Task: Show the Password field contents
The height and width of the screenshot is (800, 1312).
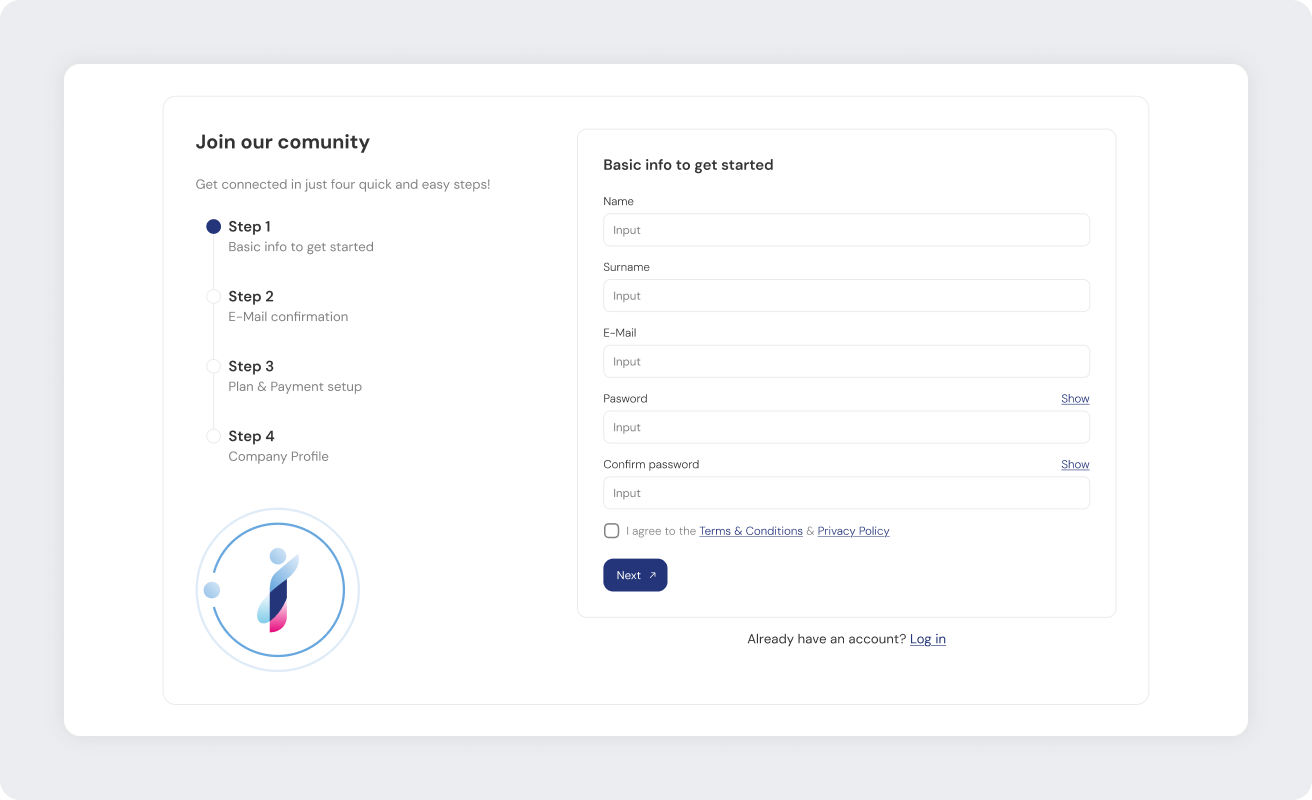Action: (1075, 399)
